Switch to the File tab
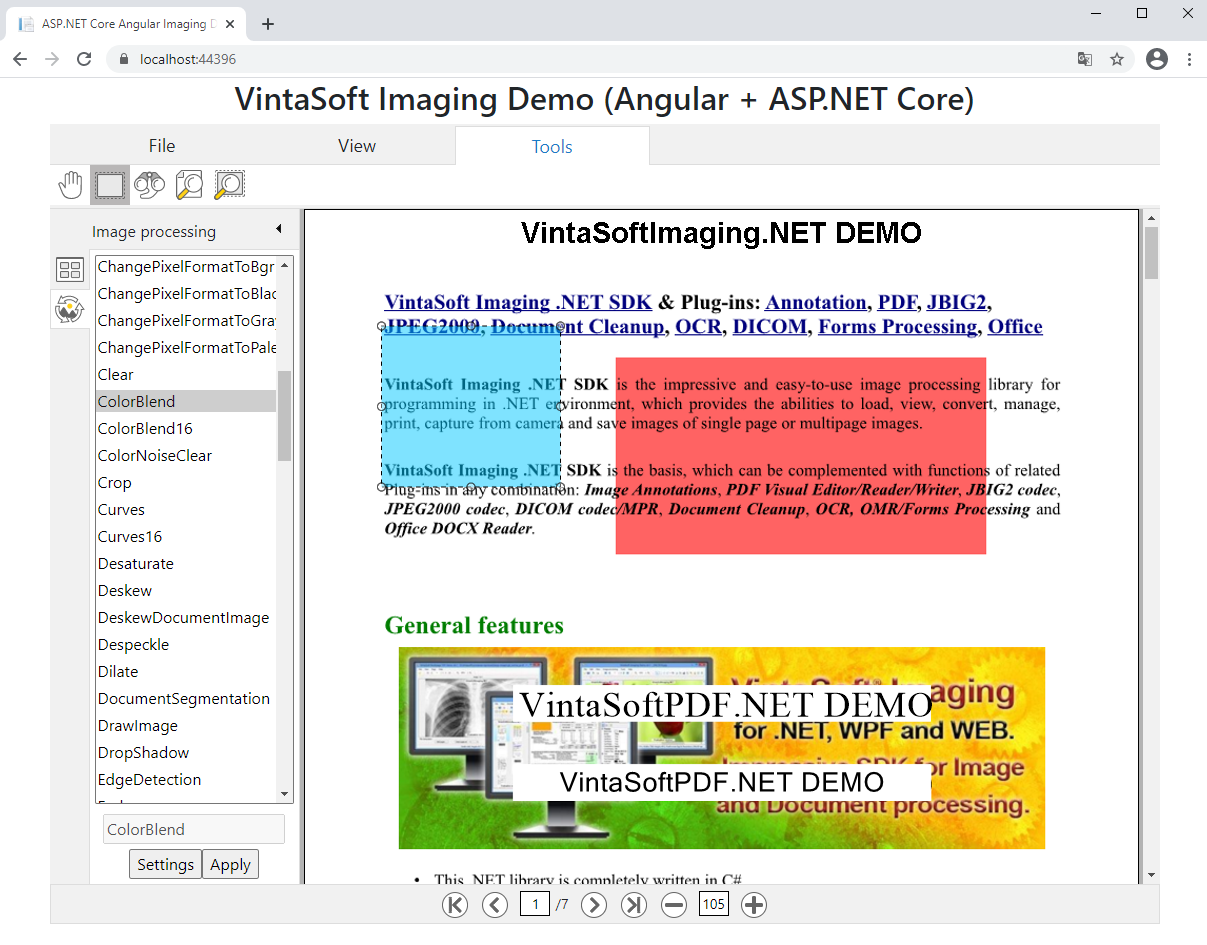Image resolution: width=1207 pixels, height=945 pixels. pyautogui.click(x=162, y=146)
